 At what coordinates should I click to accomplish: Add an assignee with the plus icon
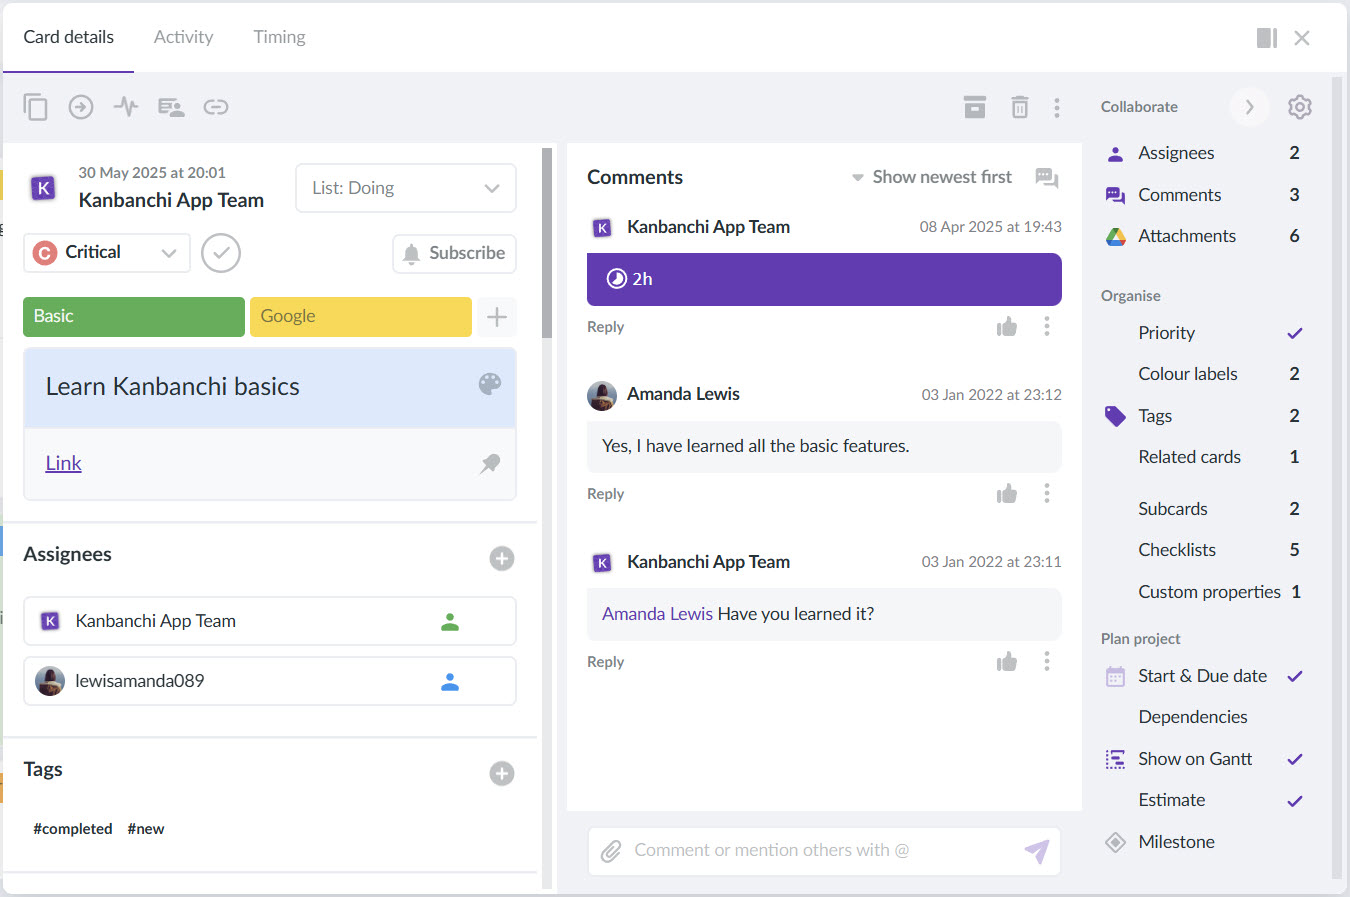point(502,558)
